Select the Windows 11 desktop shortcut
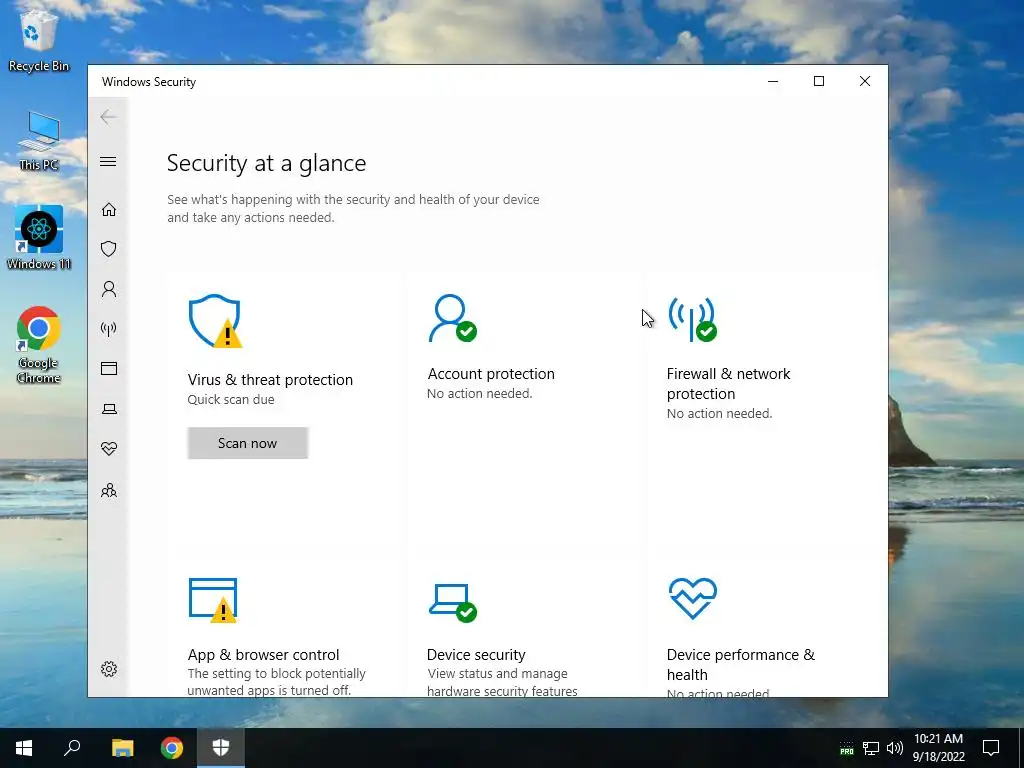Viewport: 1024px width, 768px height. (x=39, y=238)
